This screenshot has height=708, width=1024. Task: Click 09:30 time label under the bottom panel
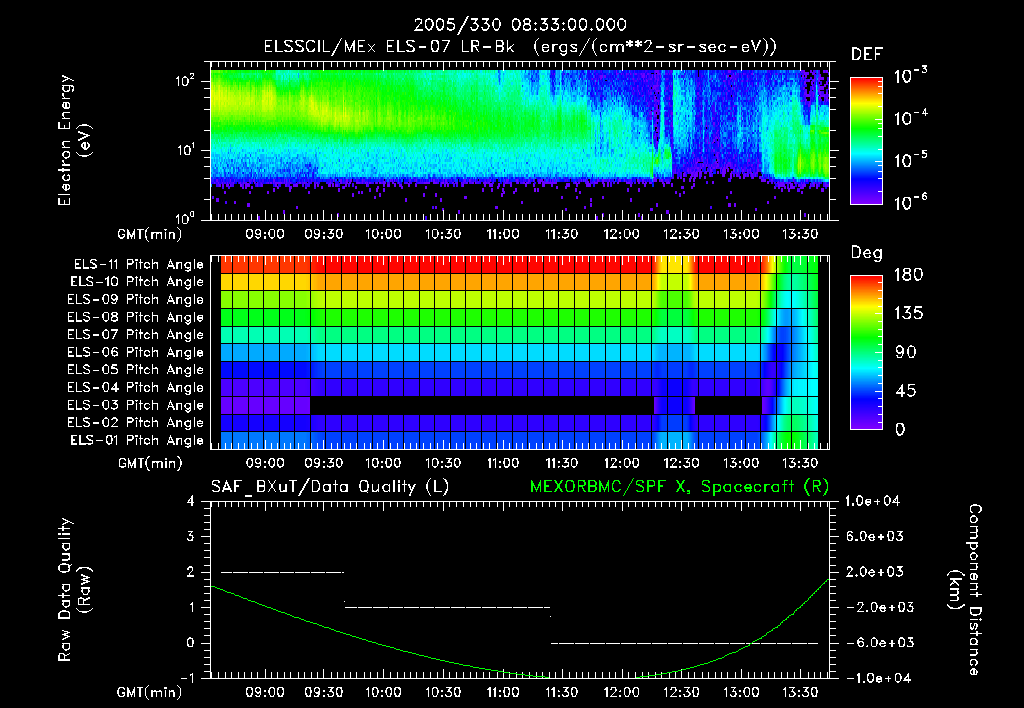coord(324,692)
